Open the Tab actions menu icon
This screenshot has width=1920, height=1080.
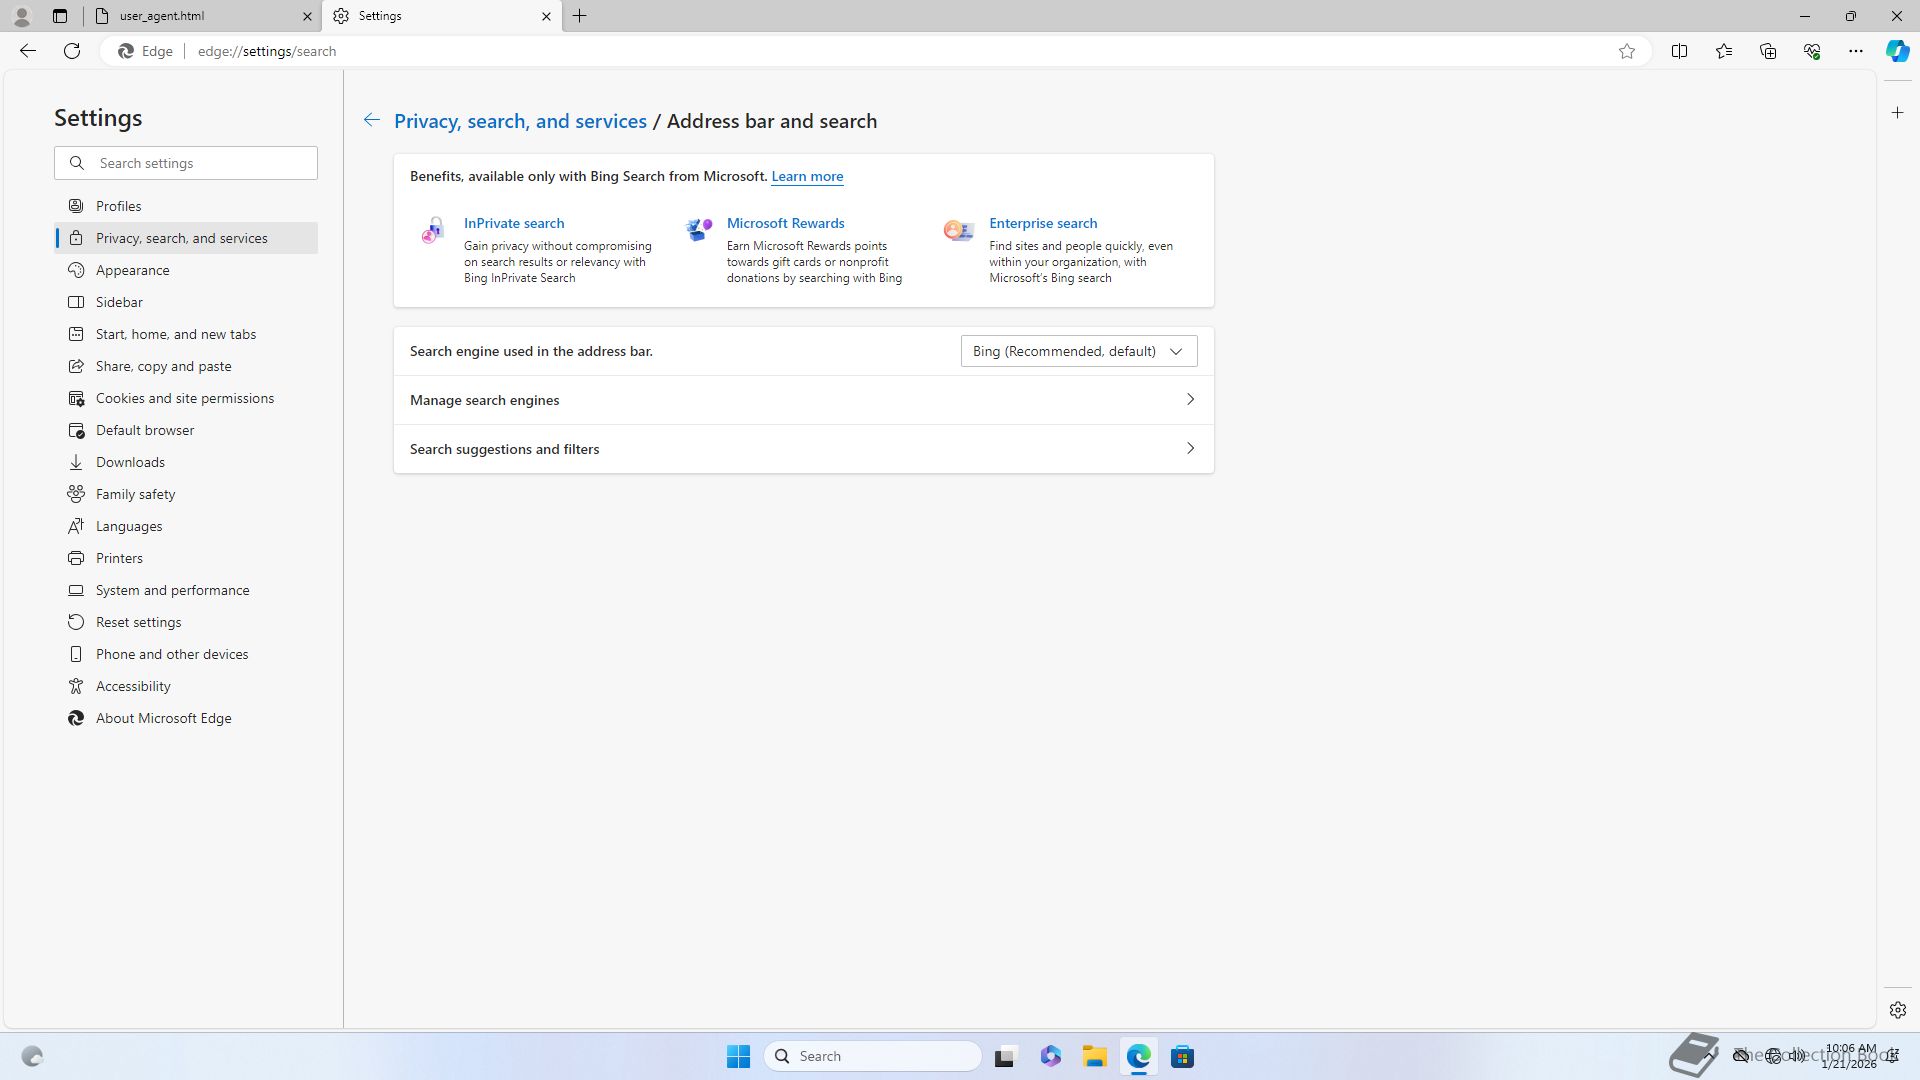coord(60,16)
